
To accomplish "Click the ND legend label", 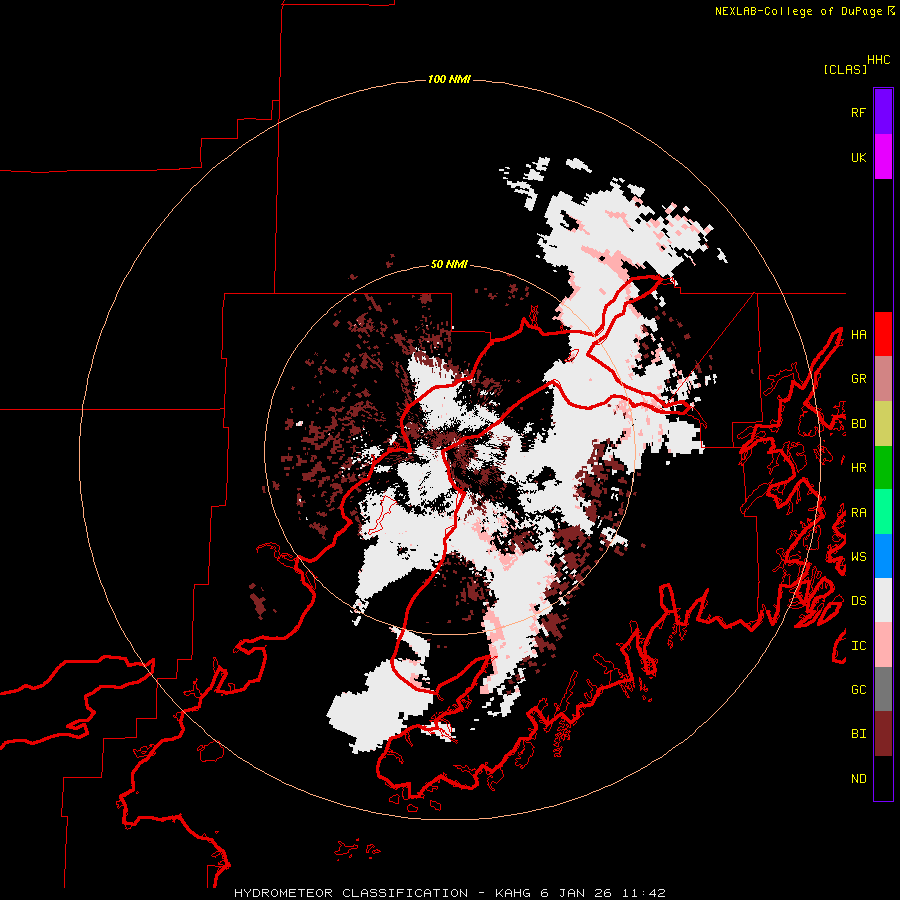I will click(x=859, y=779).
